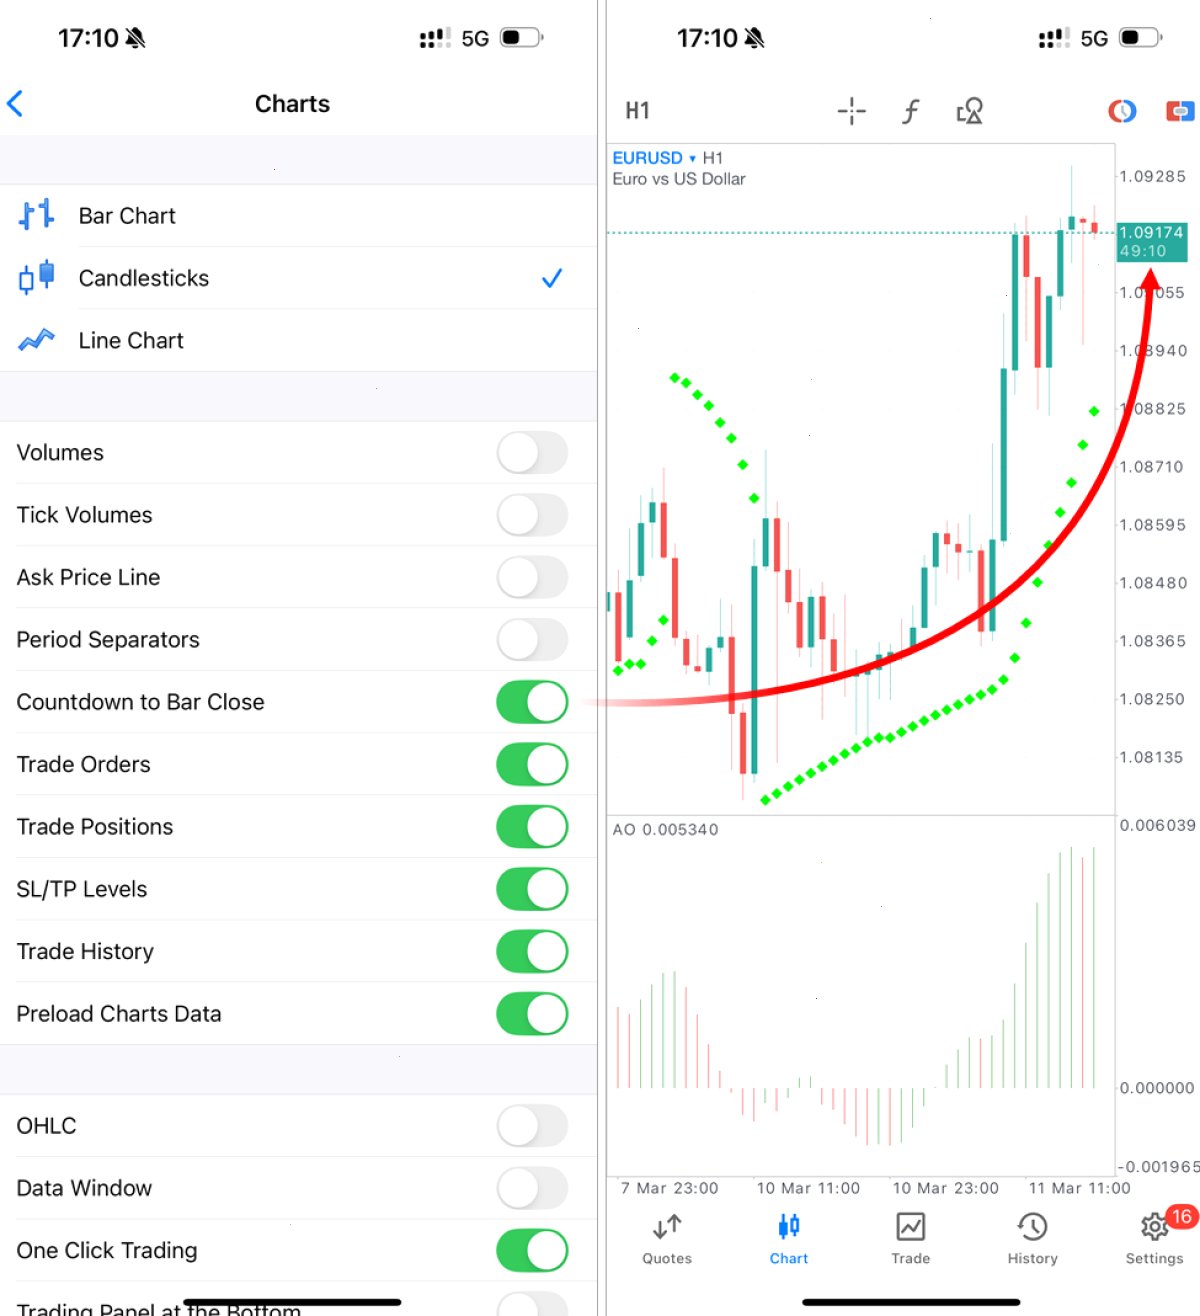Image resolution: width=1200 pixels, height=1316 pixels.
Task: Open the Trade tab
Action: tap(910, 1239)
